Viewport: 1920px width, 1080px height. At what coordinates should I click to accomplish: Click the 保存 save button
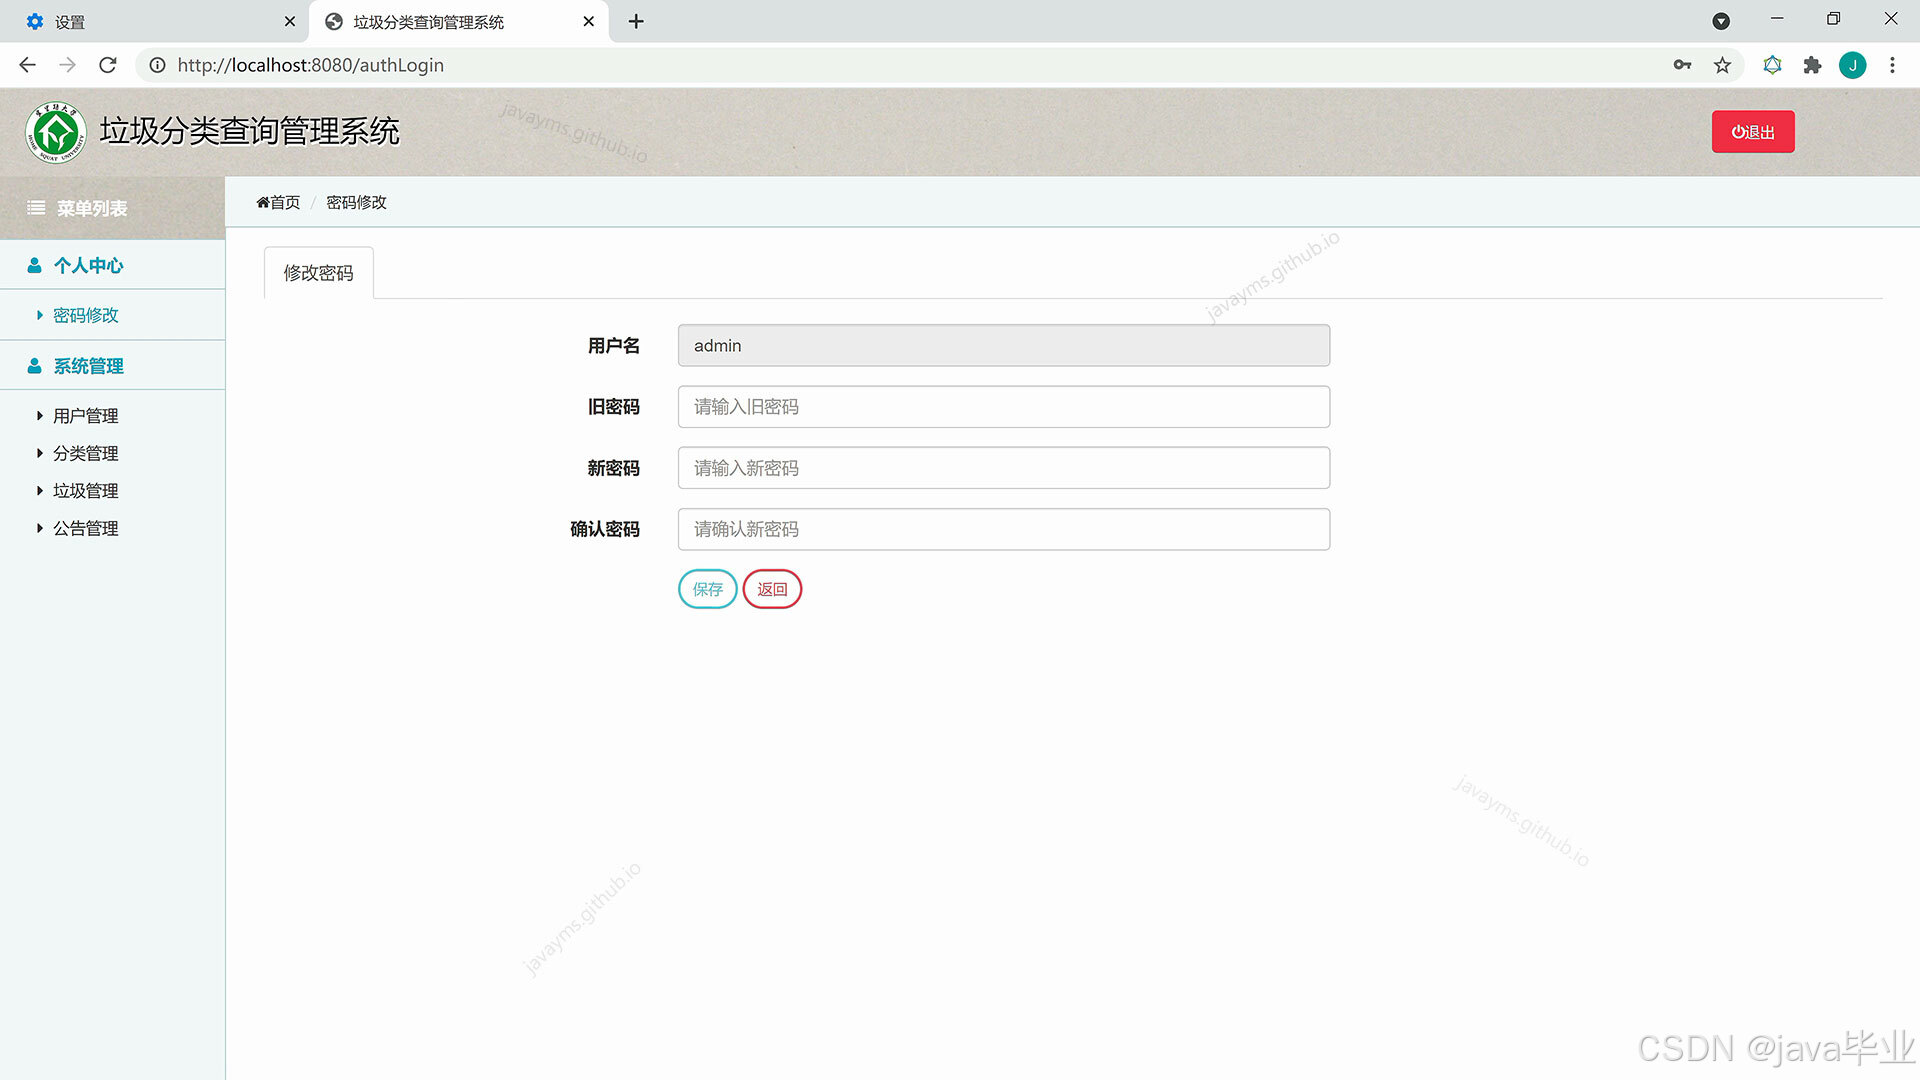click(708, 589)
